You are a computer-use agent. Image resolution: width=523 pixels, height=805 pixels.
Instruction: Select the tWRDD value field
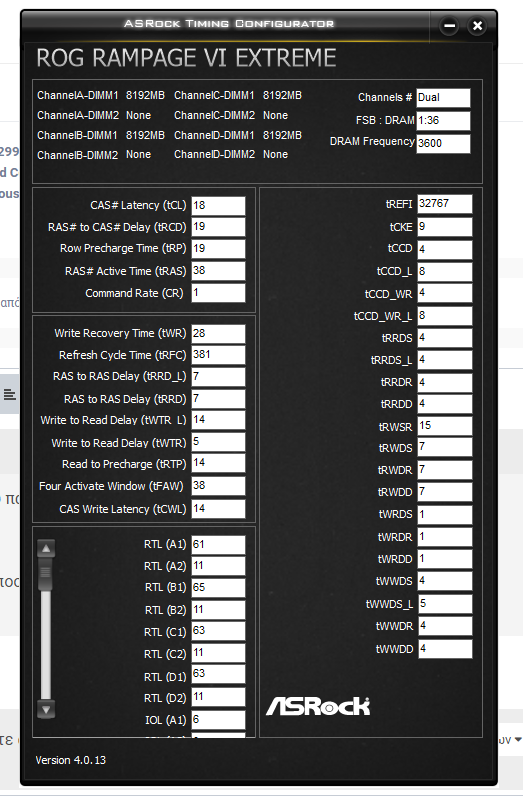[444, 559]
